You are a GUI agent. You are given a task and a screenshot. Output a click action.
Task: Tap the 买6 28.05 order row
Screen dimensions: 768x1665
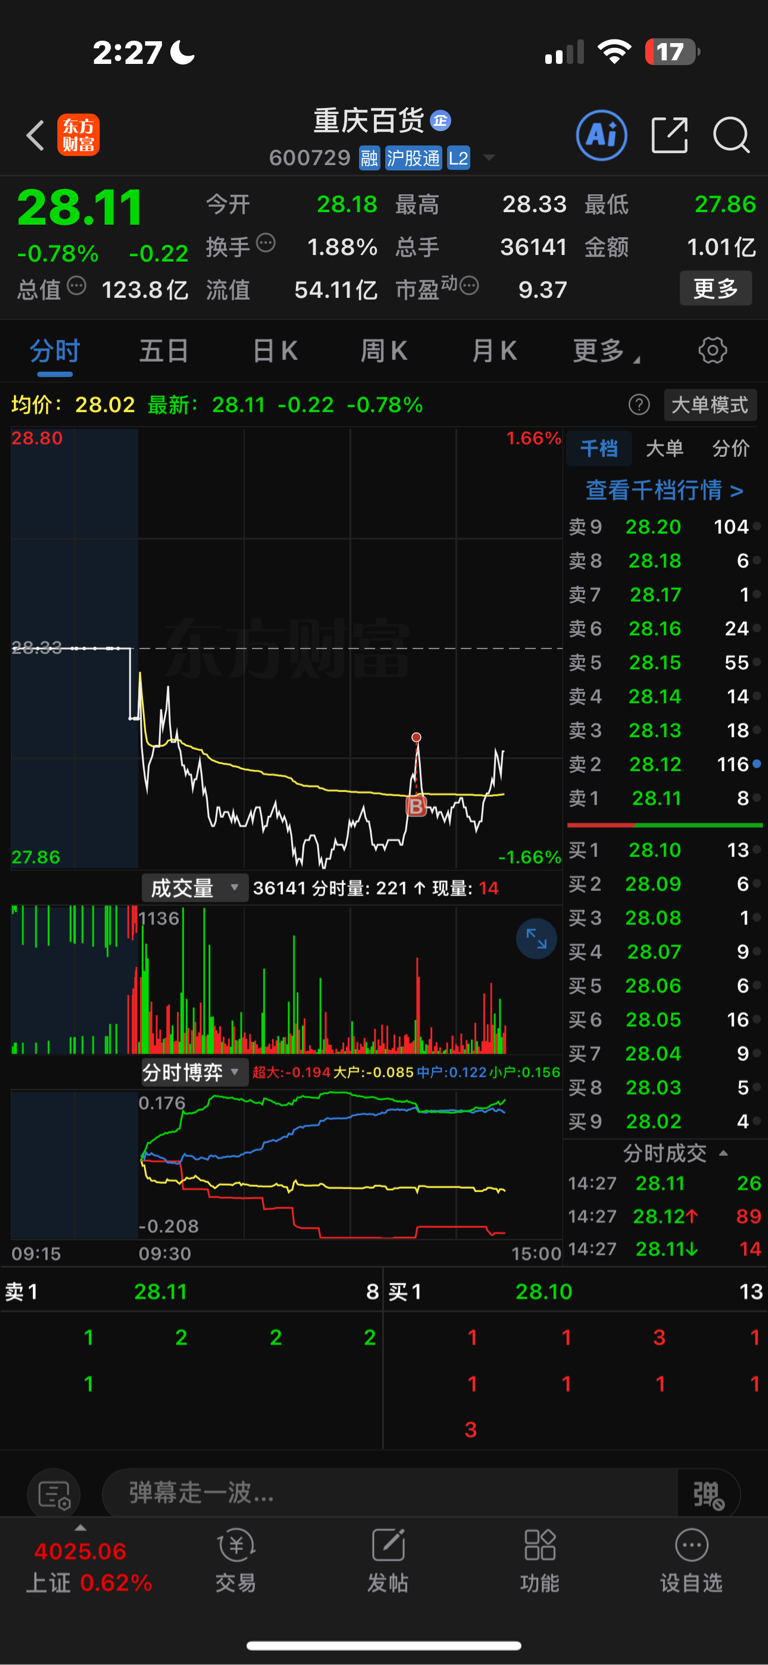(664, 1020)
